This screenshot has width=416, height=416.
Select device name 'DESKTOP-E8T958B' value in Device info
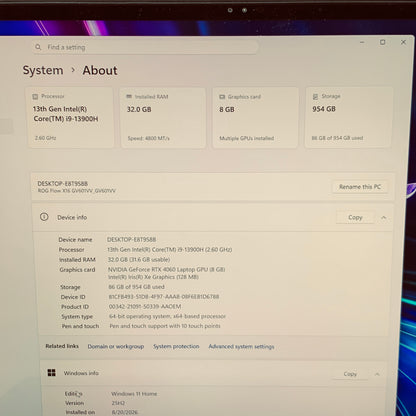[131, 240]
